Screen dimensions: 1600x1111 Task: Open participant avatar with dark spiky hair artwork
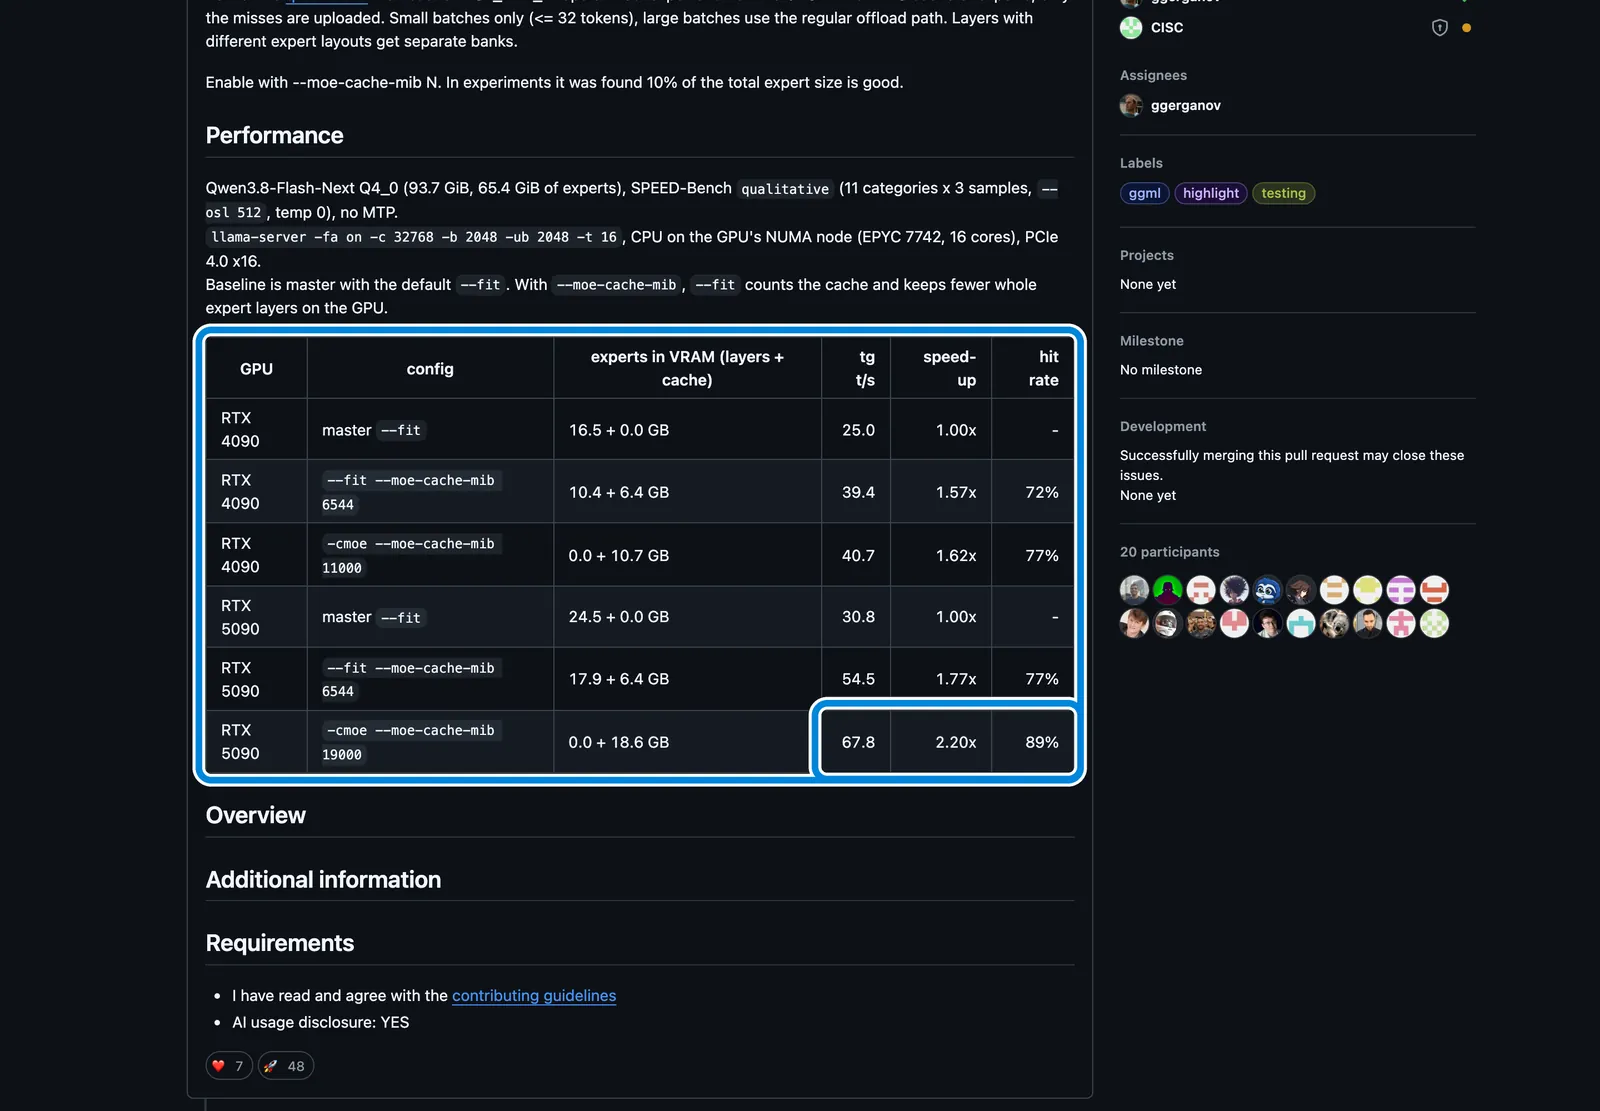click(x=1234, y=590)
